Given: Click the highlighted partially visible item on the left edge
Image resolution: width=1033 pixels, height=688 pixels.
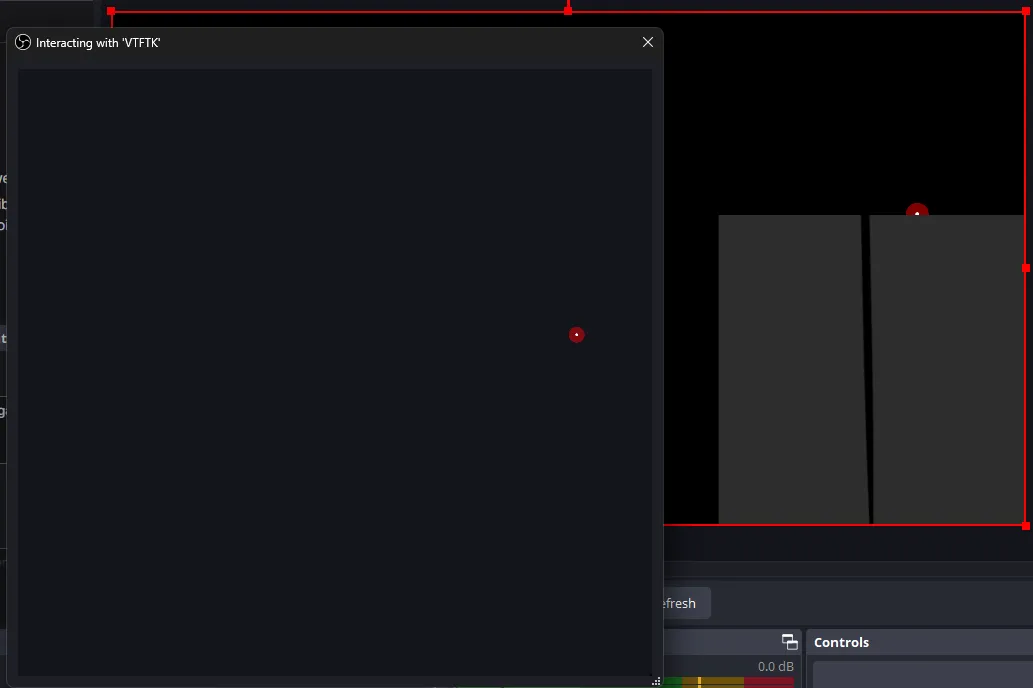Looking at the screenshot, I should pos(4,338).
